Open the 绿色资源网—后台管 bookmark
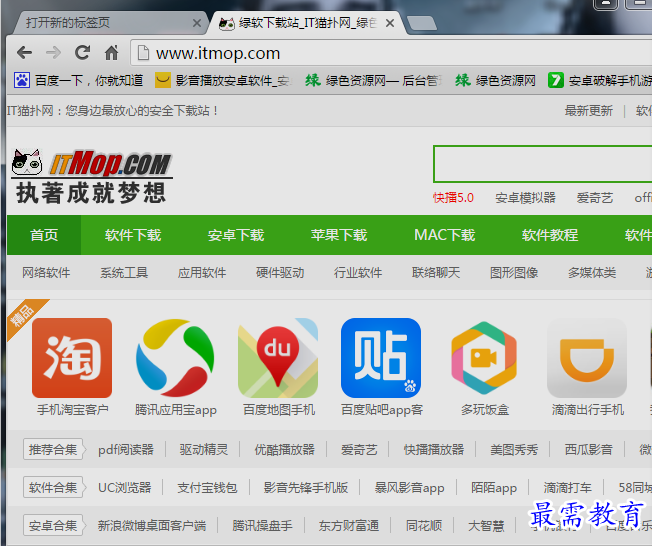The height and width of the screenshot is (546, 652). pyautogui.click(x=373, y=80)
